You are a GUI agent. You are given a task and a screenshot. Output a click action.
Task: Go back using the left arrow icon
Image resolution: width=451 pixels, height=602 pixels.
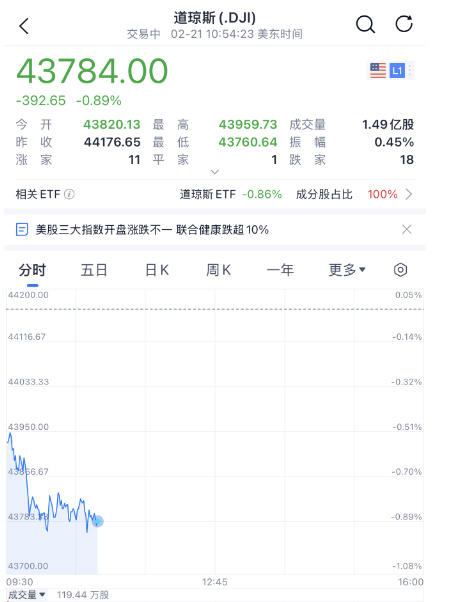(x=24, y=26)
